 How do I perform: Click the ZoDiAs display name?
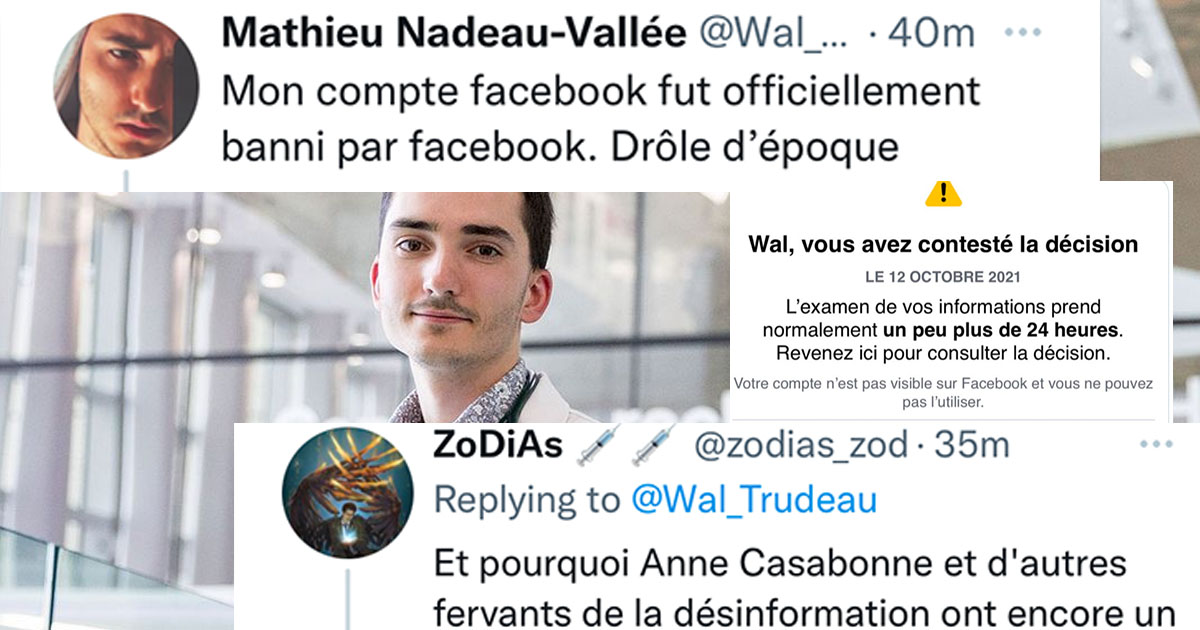point(498,445)
